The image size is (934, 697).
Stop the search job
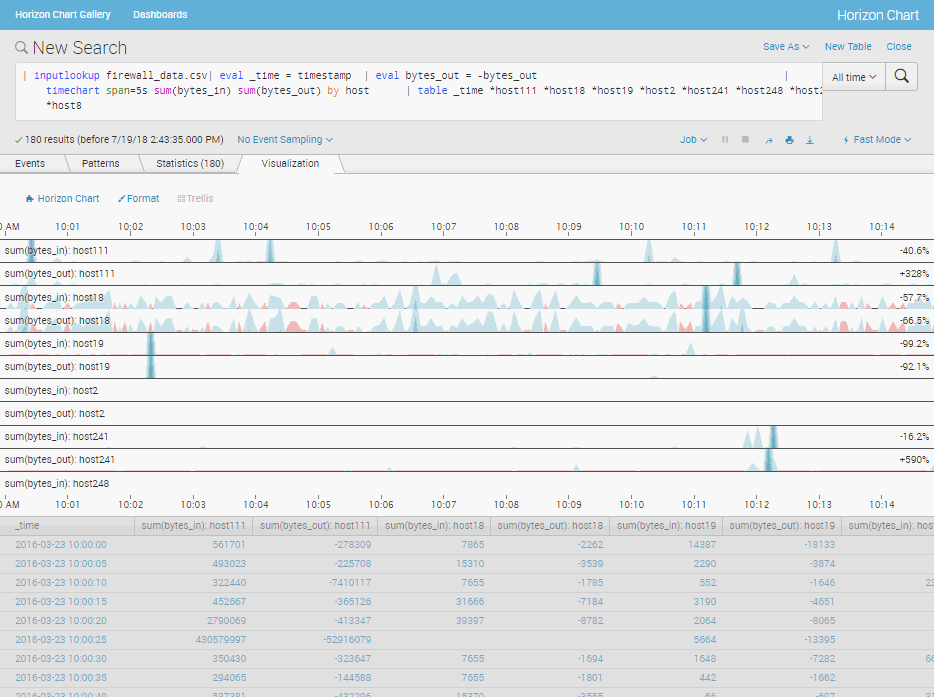pyautogui.click(x=745, y=139)
